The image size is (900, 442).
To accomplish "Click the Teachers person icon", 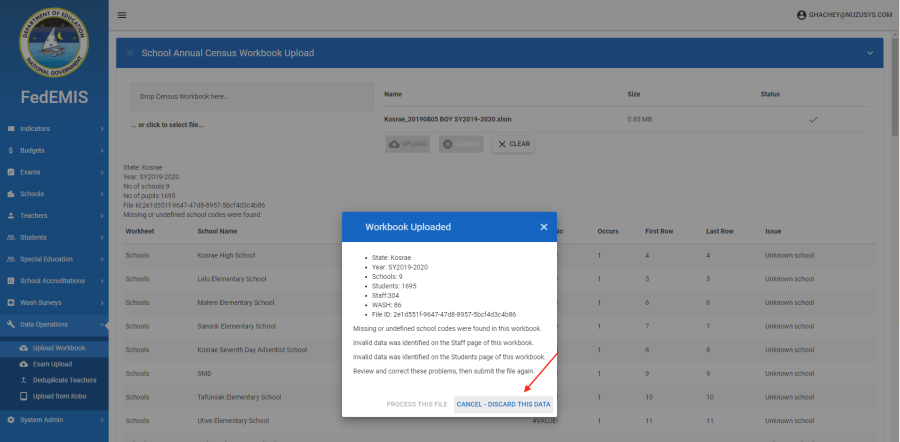I will click(x=10, y=216).
